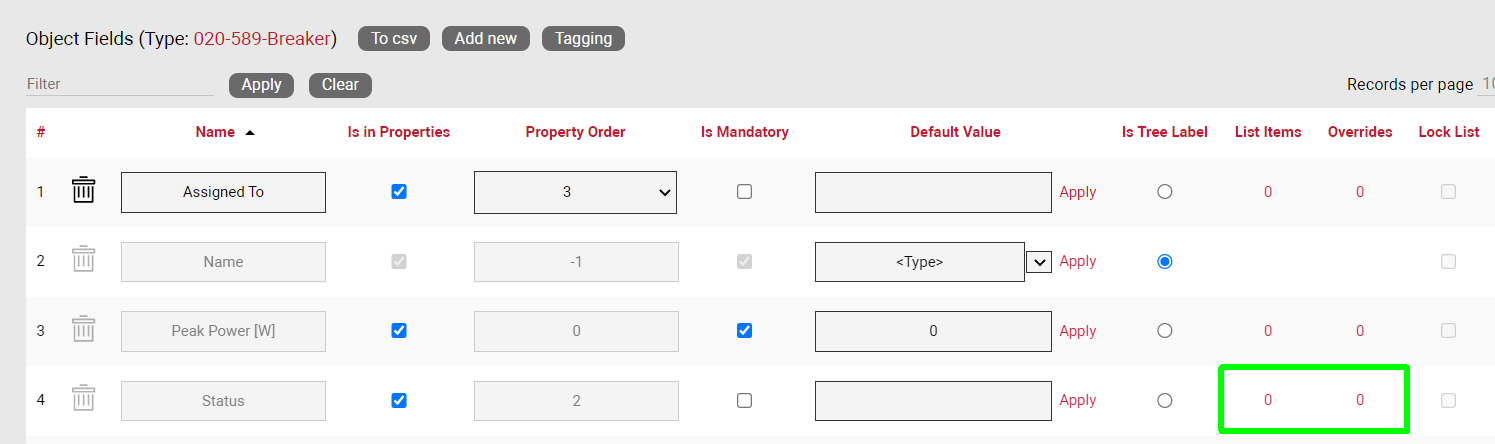Uncheck Is in Properties for Assigned To
Viewport: 1495px width, 444px height.
(399, 191)
